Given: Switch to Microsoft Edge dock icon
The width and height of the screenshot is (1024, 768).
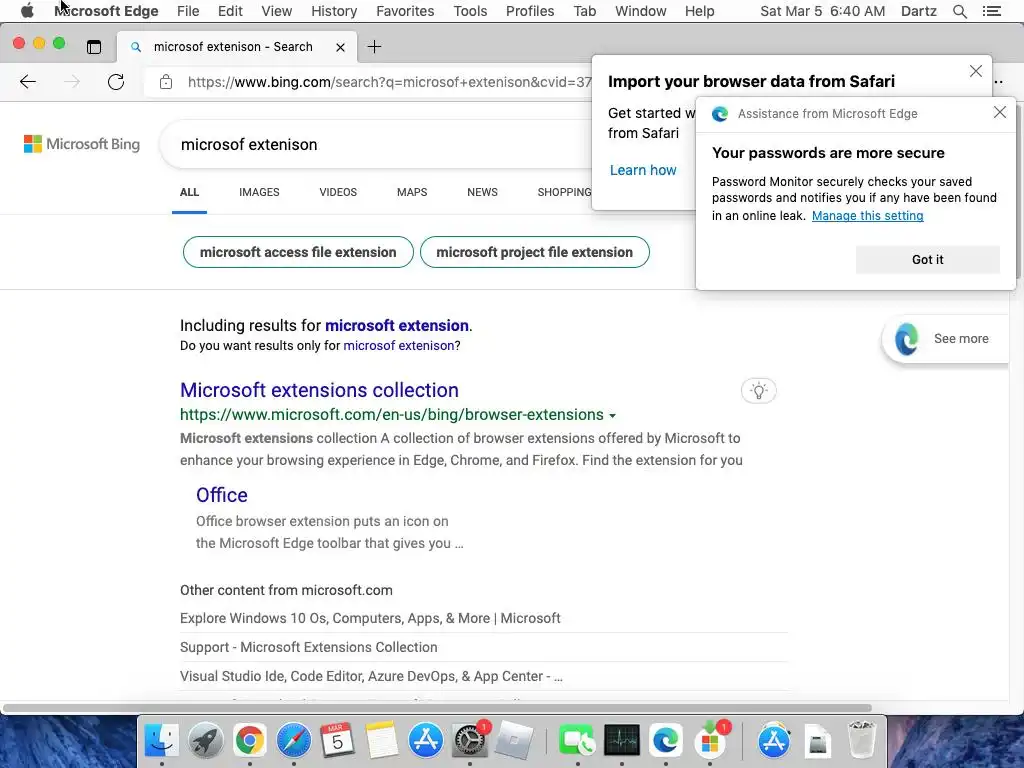Looking at the screenshot, I should pos(665,741).
